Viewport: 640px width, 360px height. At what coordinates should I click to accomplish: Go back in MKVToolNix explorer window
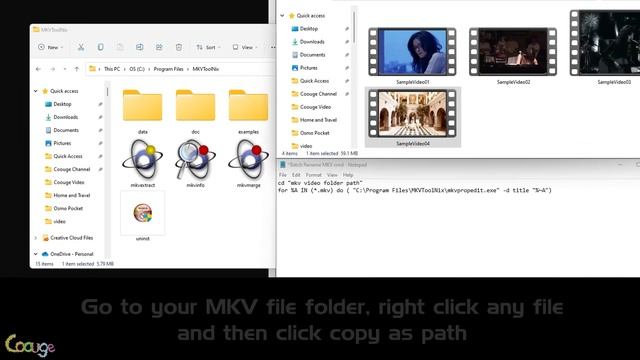click(x=38, y=69)
